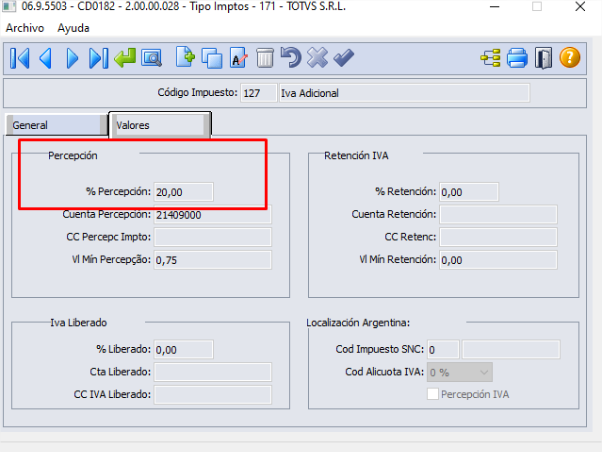
Task: Open the search records icon
Action: tap(151, 58)
